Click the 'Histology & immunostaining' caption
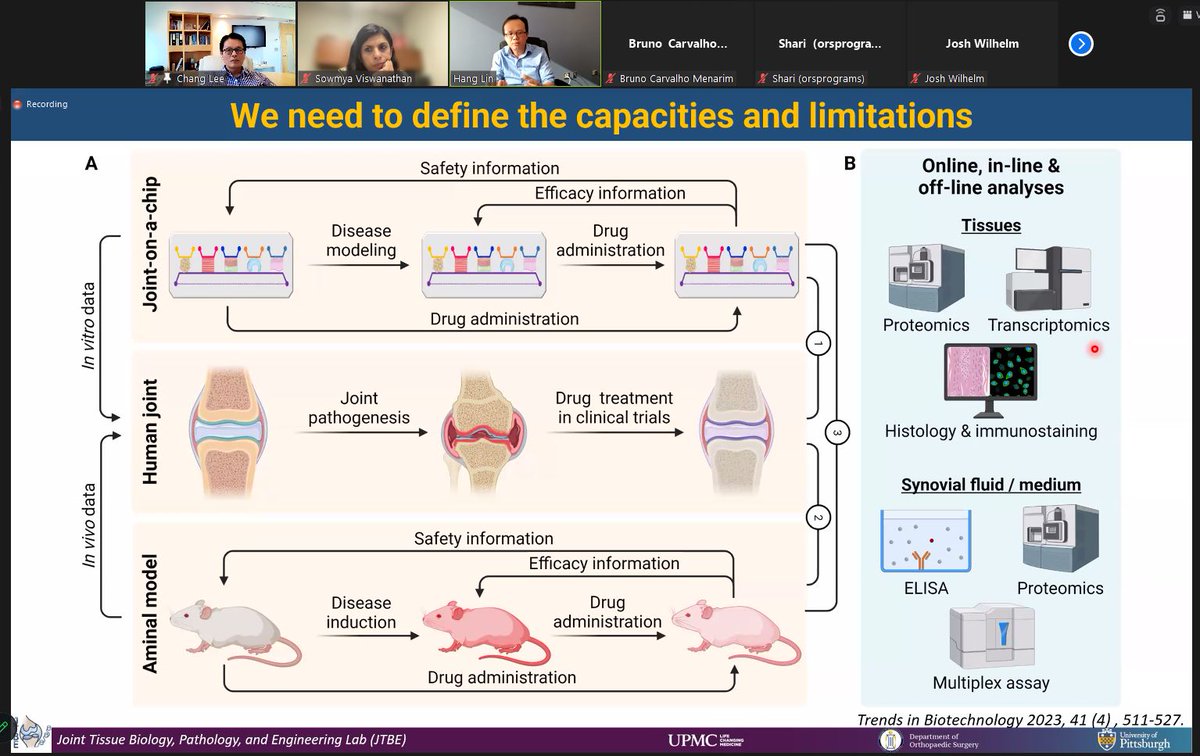Viewport: 1200px width, 756px height. (x=990, y=432)
